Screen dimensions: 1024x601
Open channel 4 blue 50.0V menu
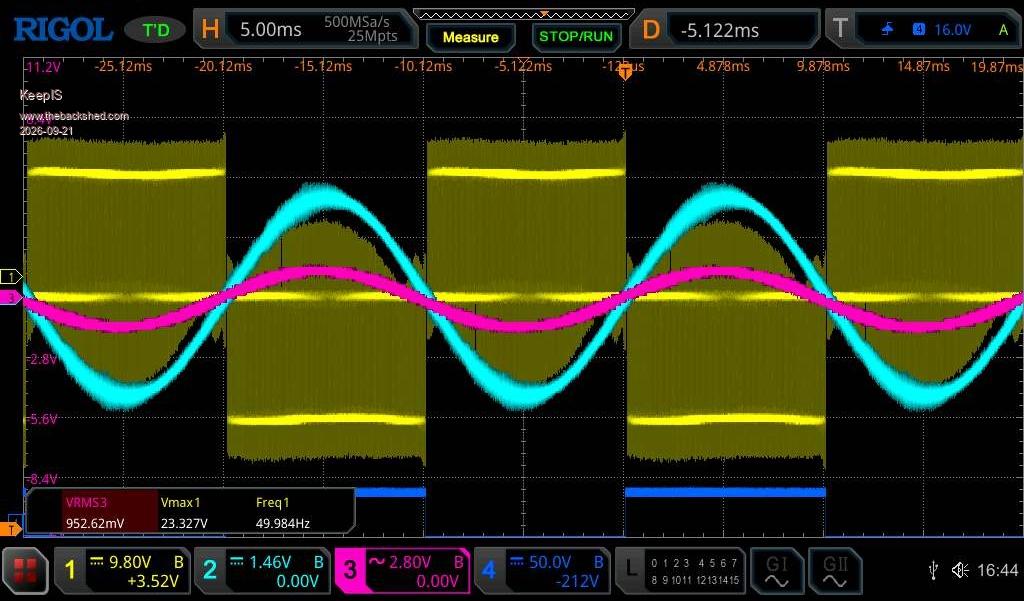pyautogui.click(x=542, y=571)
